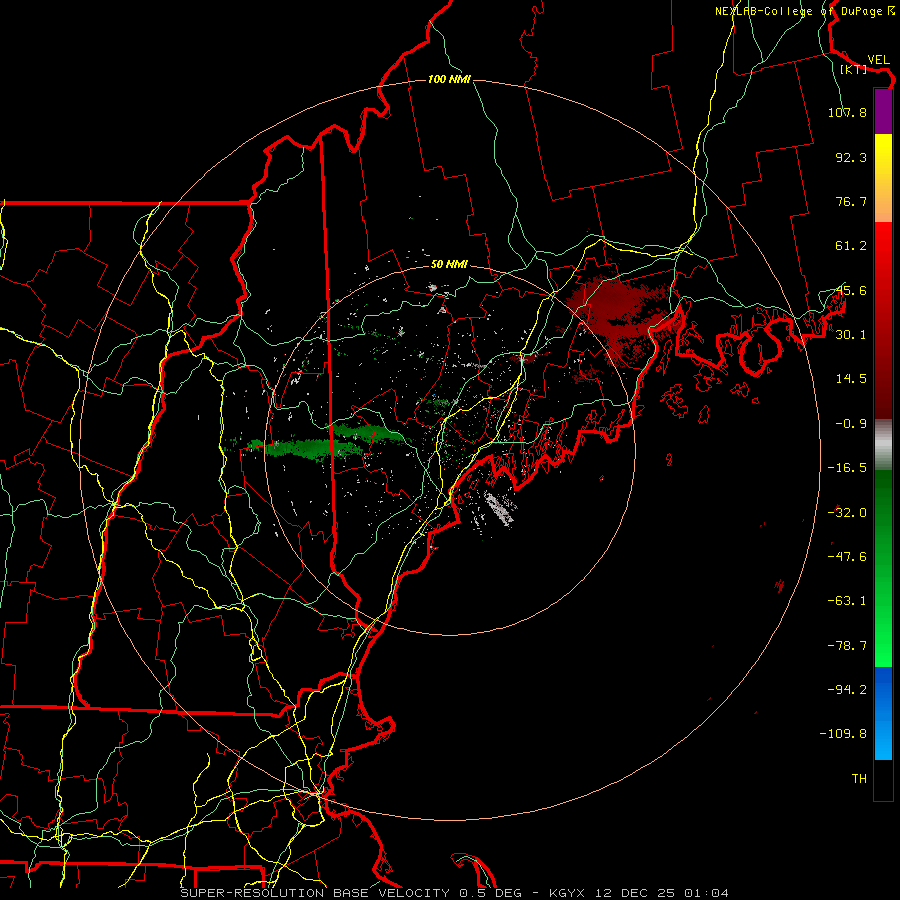
Task: Click the 30.1 legend value
Action: point(851,334)
